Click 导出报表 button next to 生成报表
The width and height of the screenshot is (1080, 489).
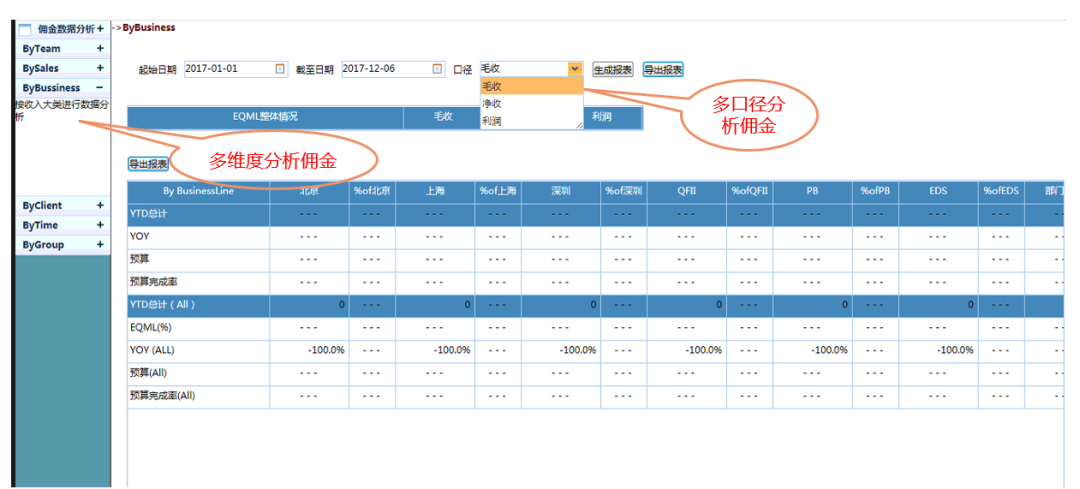point(663,70)
